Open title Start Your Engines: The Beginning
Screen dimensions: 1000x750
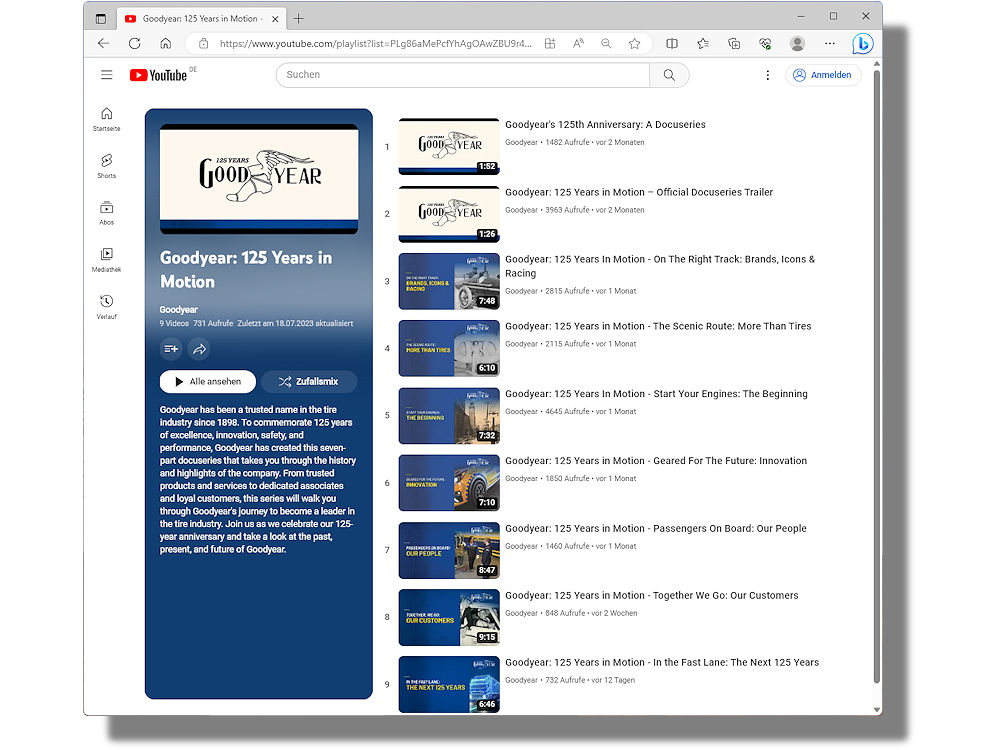[x=656, y=393]
